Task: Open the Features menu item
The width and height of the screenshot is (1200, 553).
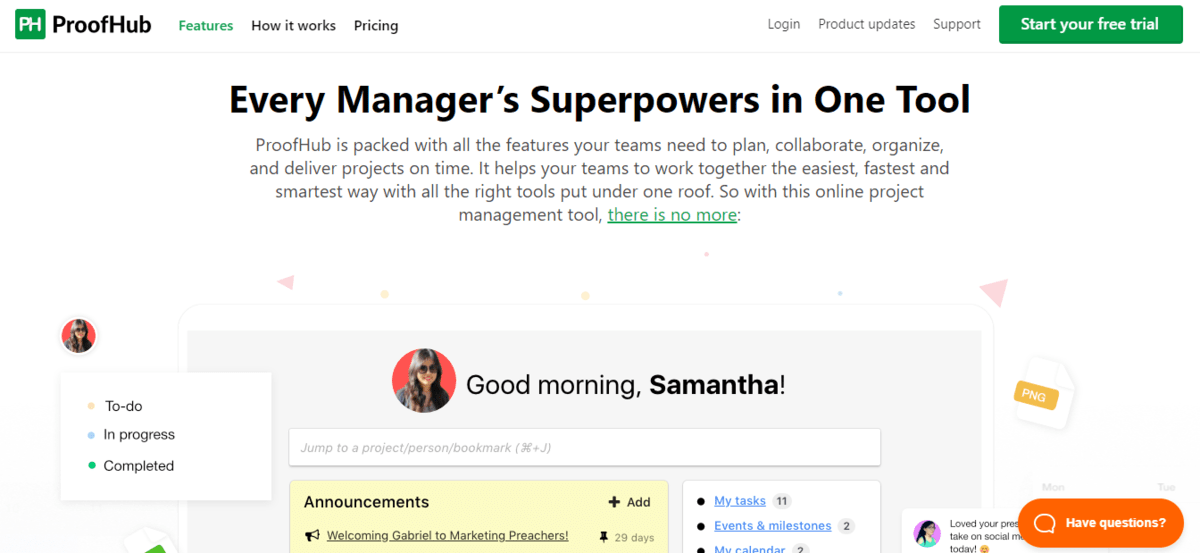Action: (x=206, y=26)
